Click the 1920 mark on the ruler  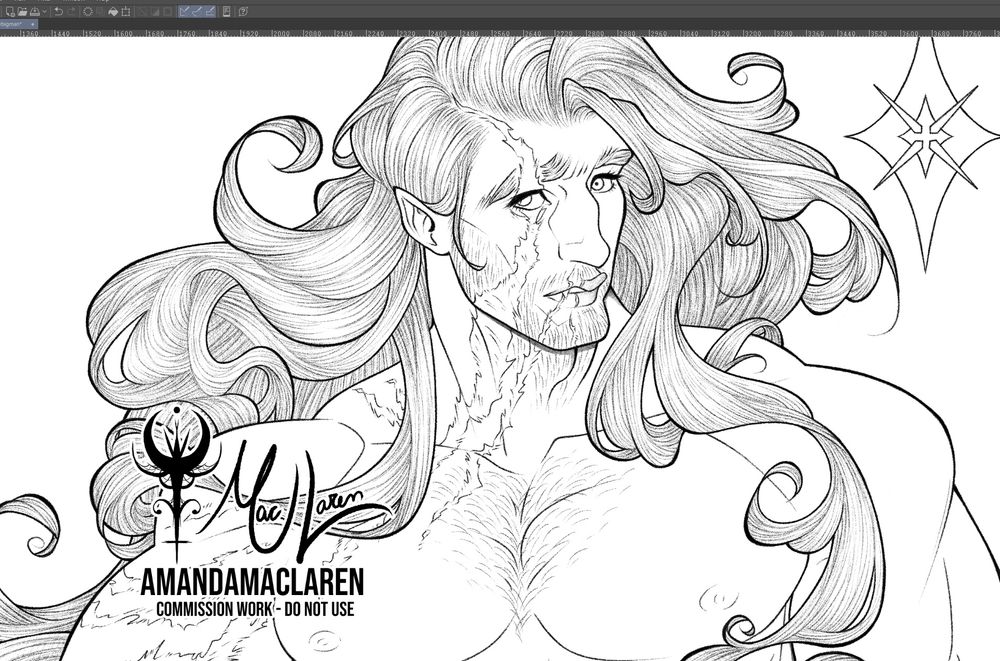(x=242, y=32)
